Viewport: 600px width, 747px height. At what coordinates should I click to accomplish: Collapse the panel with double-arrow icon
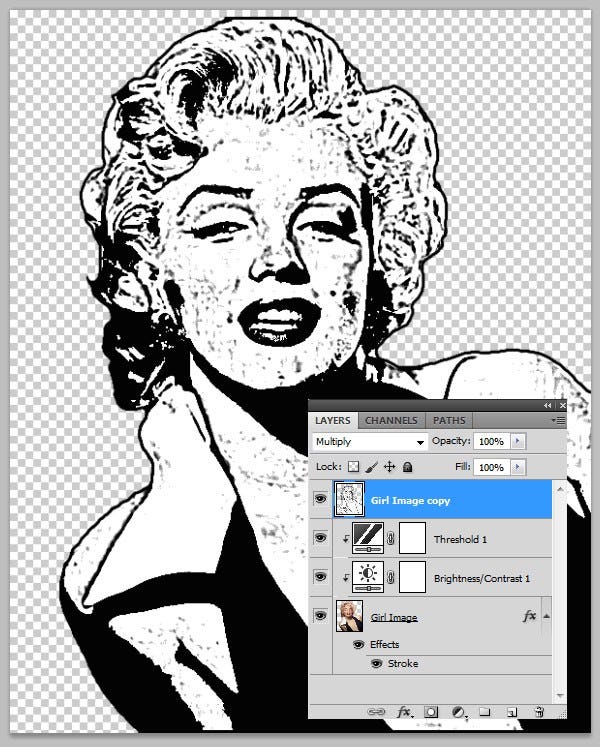point(547,405)
